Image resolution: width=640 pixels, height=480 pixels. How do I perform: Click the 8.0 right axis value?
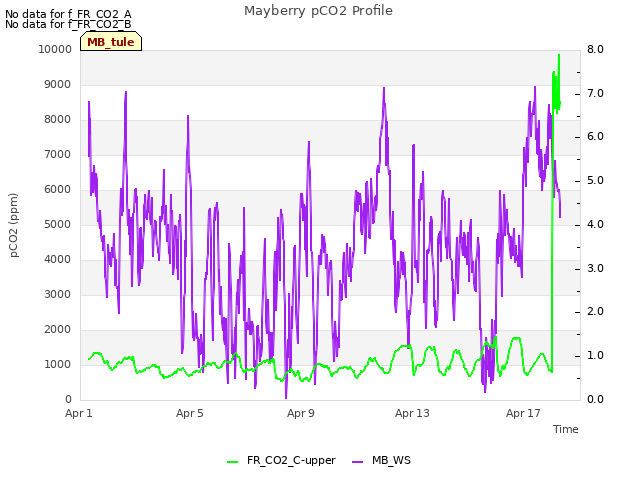(x=595, y=49)
